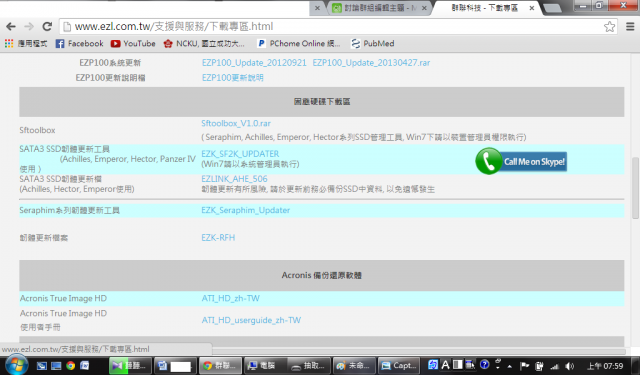Click the IME 'A' input mode icon
Image resolution: width=640 pixels, height=375 pixels.
click(445, 365)
